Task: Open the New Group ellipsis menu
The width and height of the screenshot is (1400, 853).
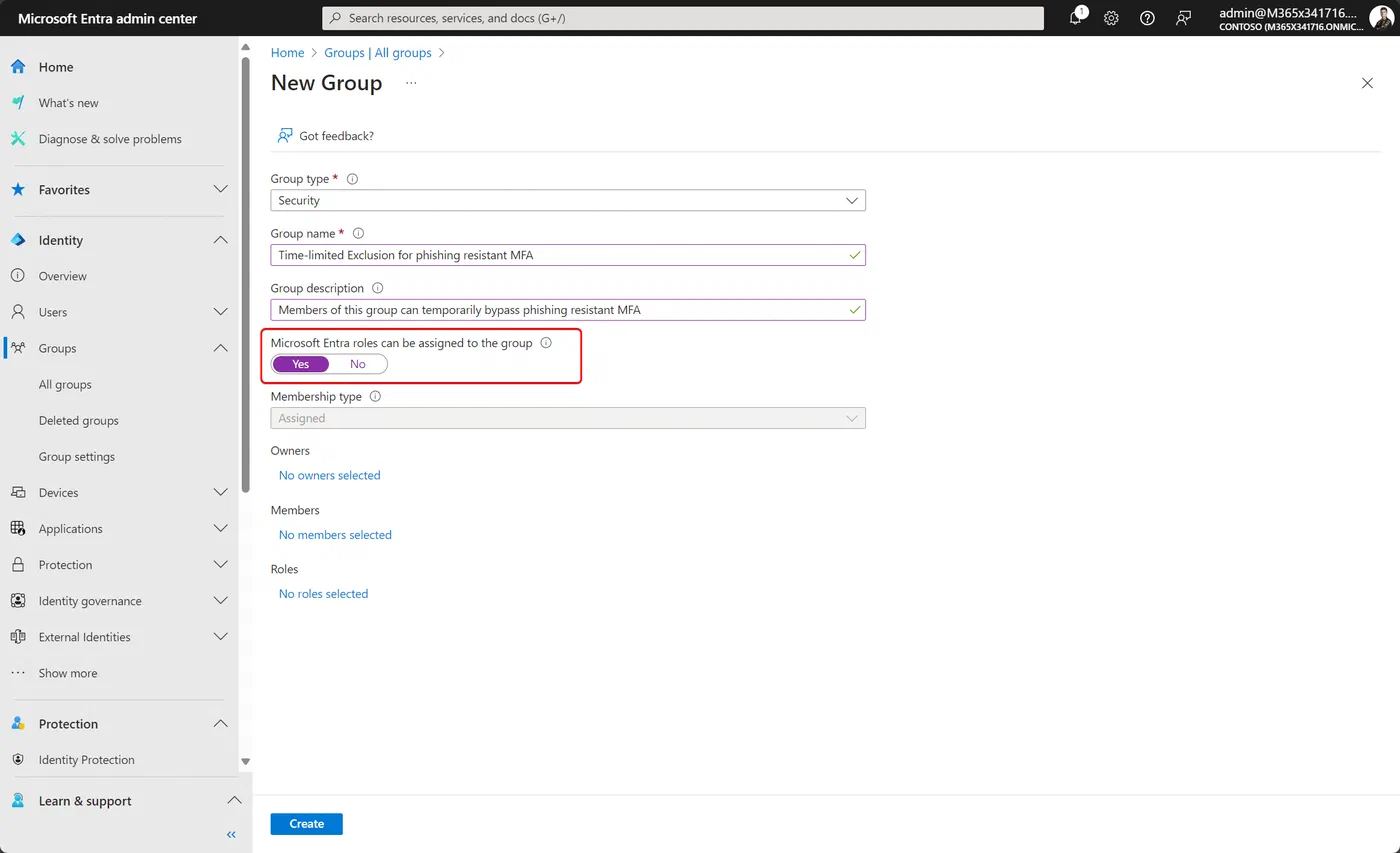Action: click(x=411, y=83)
